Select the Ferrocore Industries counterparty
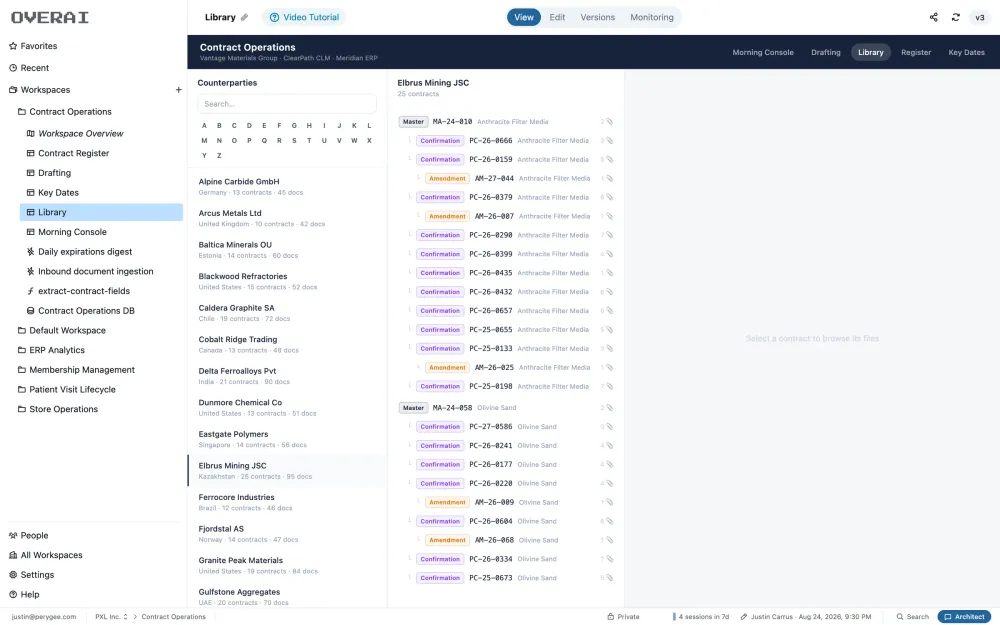The image size is (1000, 625). pos(287,502)
